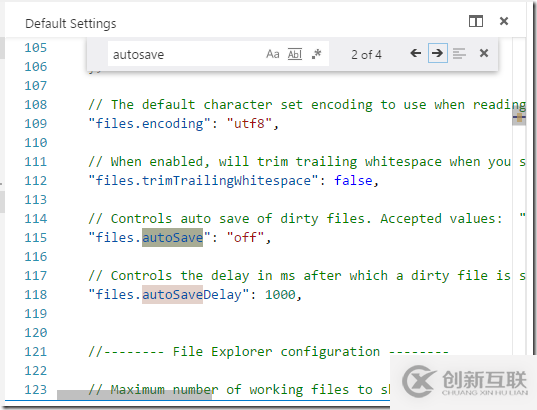Click highlighted autoSave in autoSaveDelay key
The width and height of the screenshot is (537, 410).
point(172,295)
